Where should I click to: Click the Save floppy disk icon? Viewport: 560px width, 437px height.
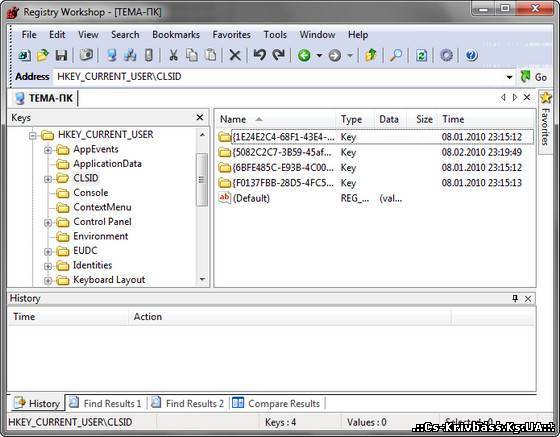click(61, 55)
